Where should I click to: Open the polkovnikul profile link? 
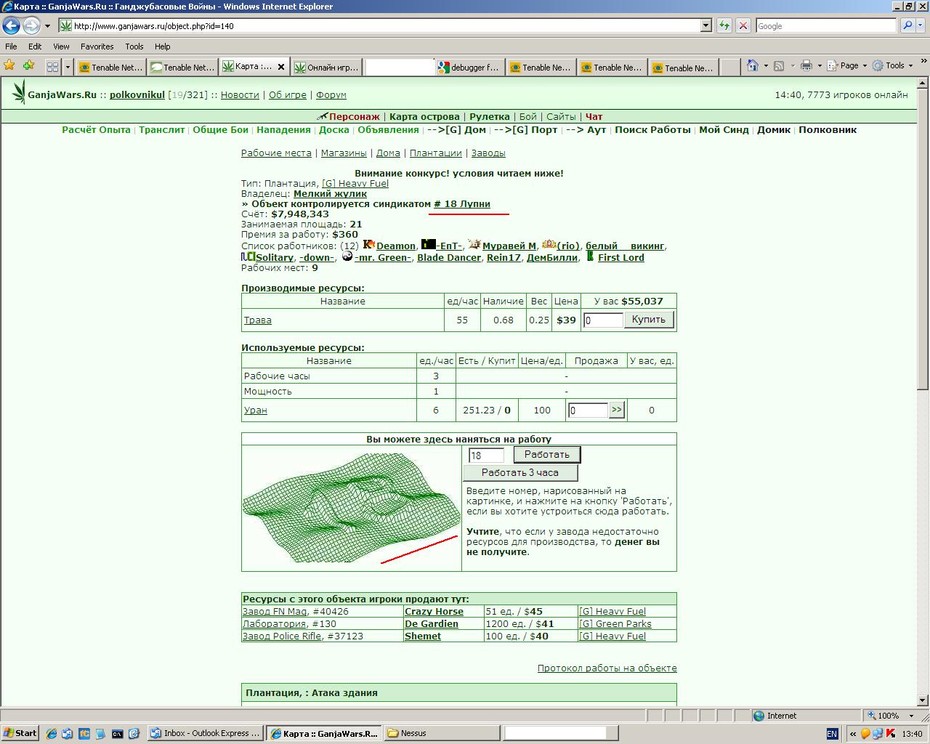pos(137,95)
